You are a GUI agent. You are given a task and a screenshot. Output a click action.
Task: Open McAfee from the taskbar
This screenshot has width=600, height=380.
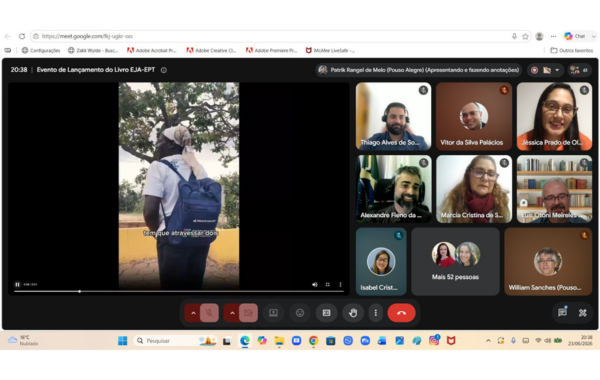(451, 341)
